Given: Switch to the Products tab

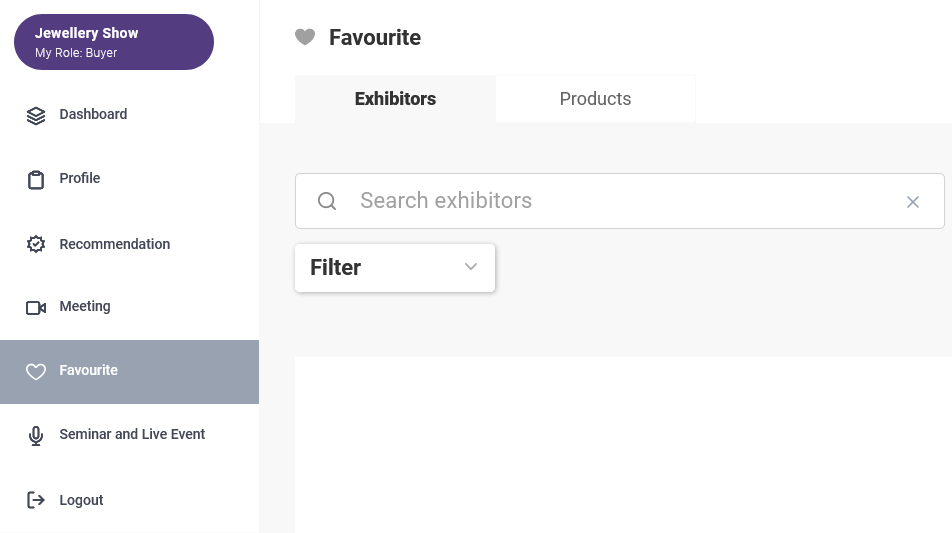Looking at the screenshot, I should (x=596, y=99).
